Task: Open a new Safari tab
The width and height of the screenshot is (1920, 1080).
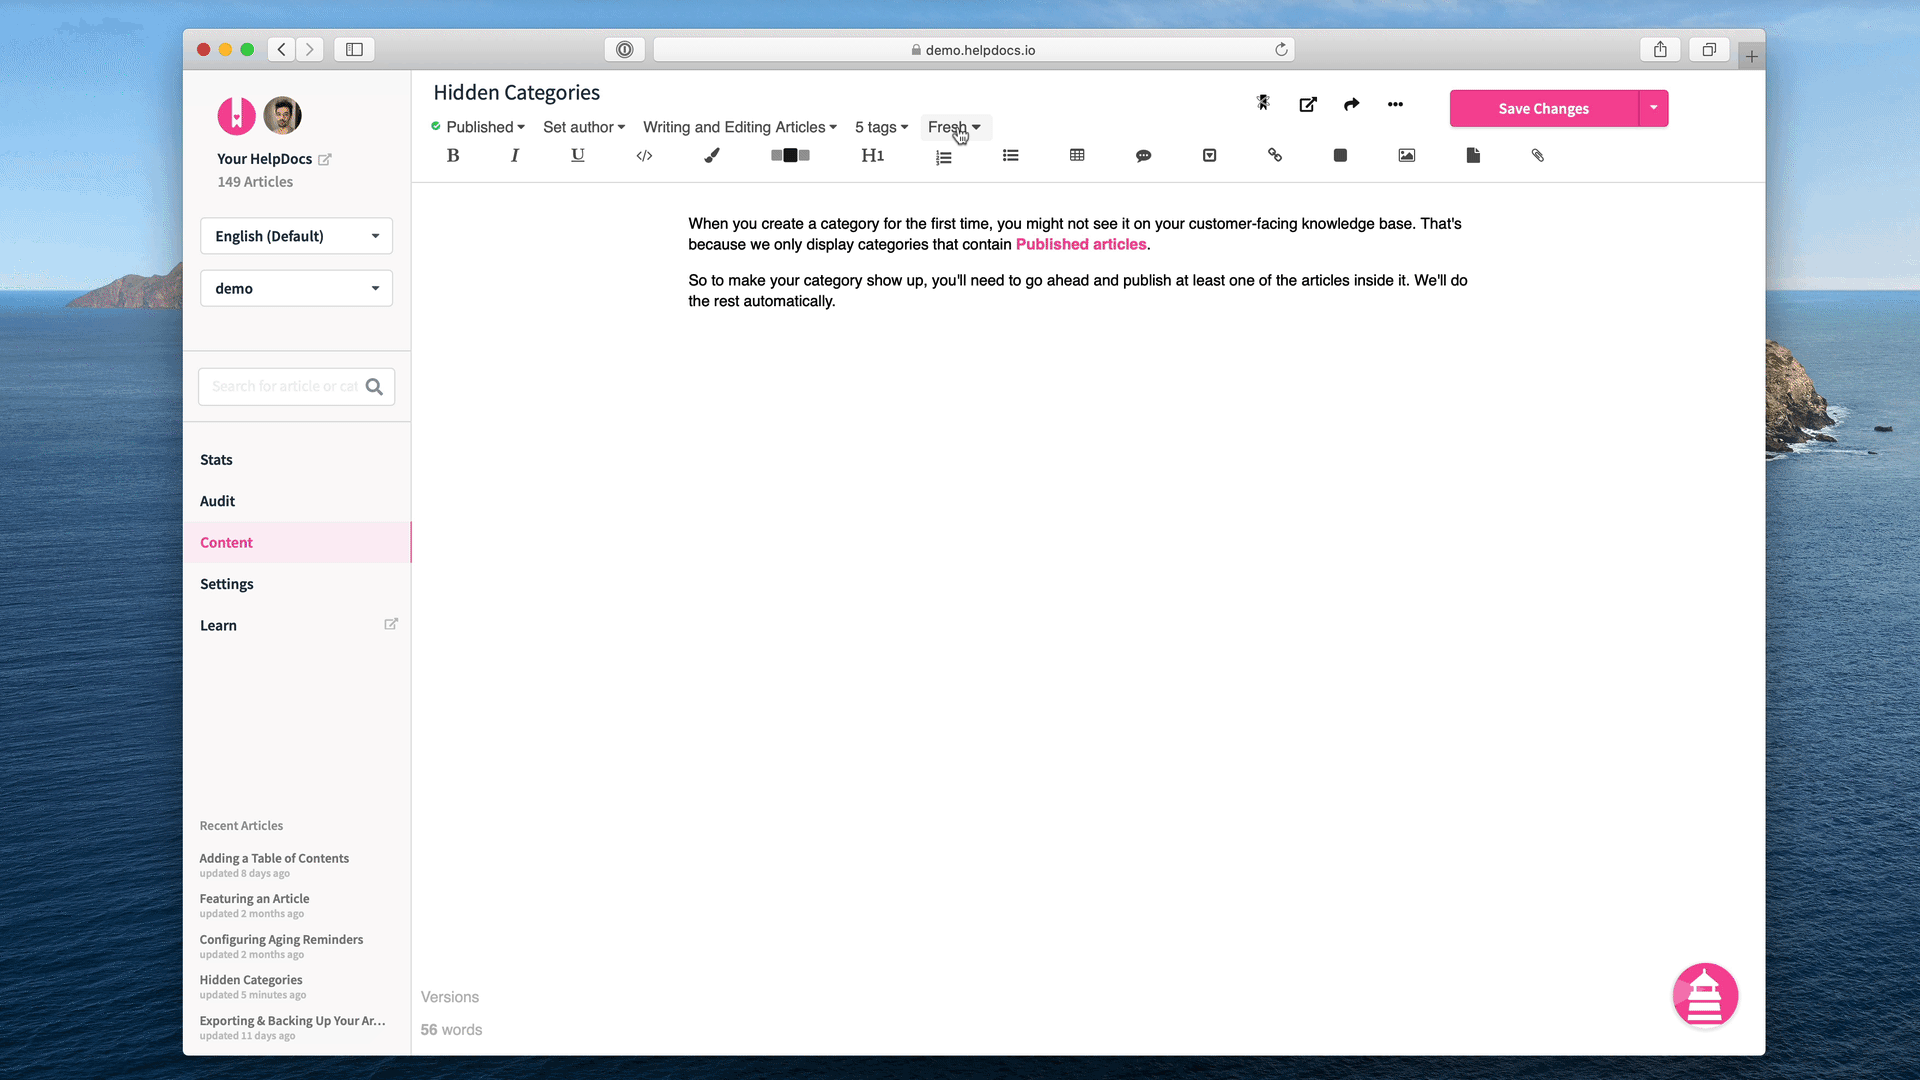Action: (x=1751, y=56)
